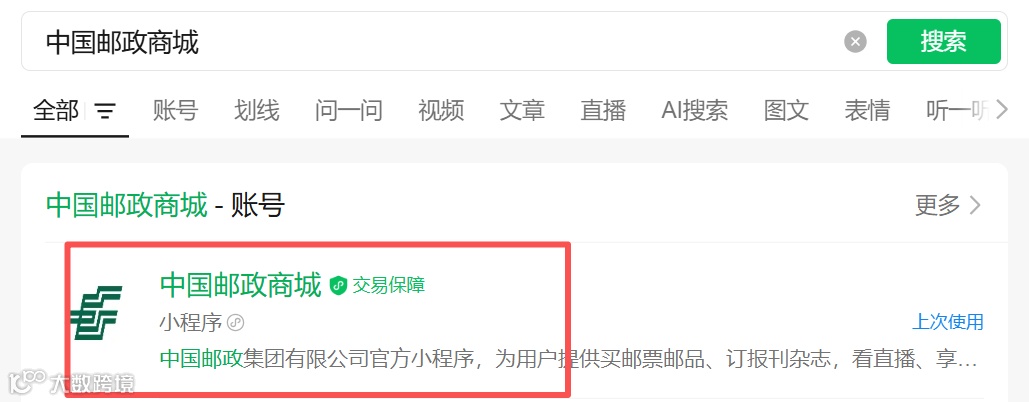The image size is (1029, 402).
Task: Go to the 文章 tab
Action: [x=522, y=110]
